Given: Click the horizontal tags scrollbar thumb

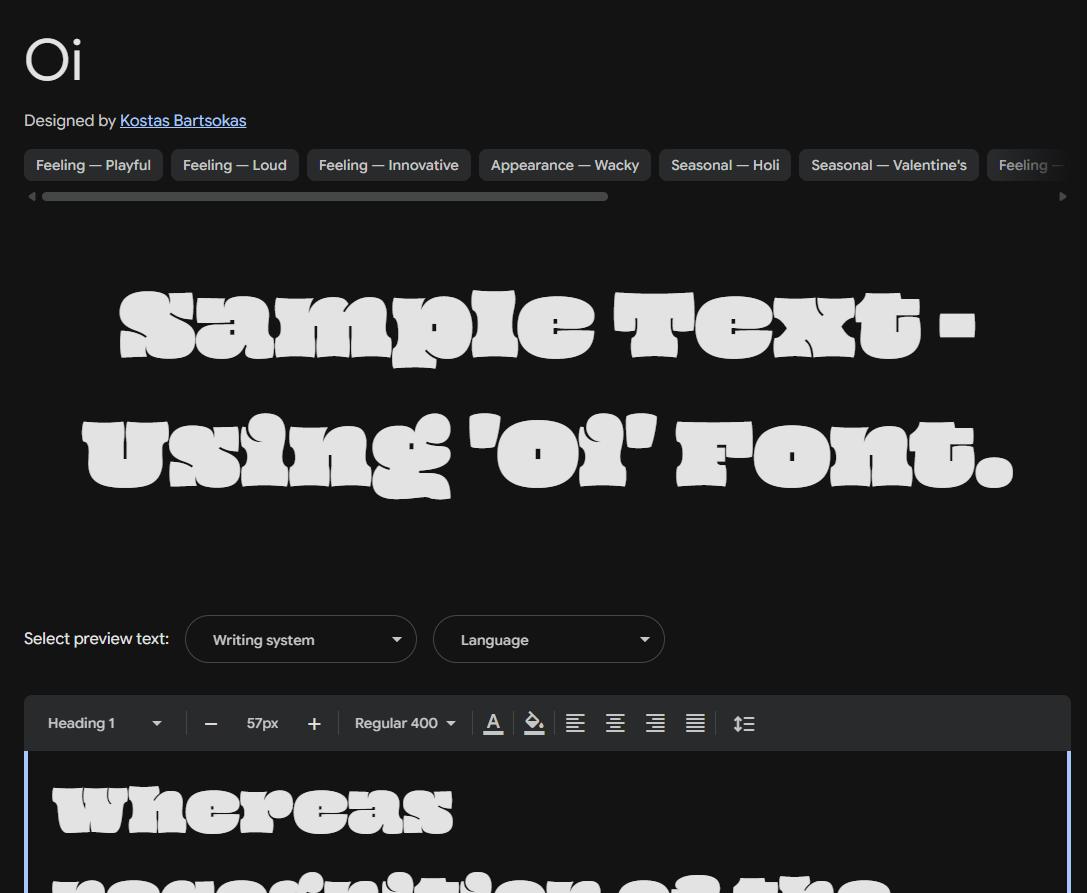Looking at the screenshot, I should pyautogui.click(x=325, y=197).
